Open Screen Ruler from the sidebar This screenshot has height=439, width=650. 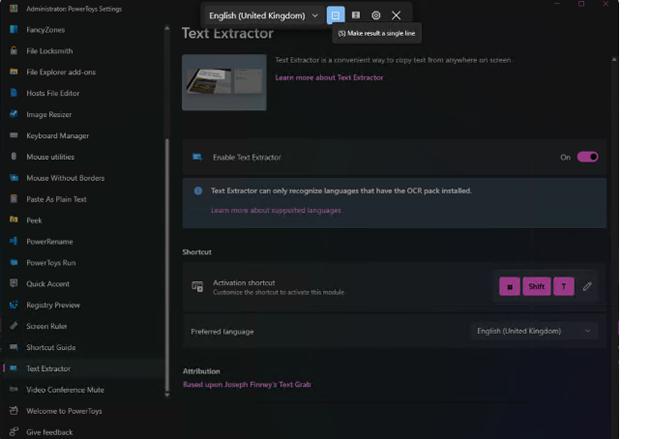[47, 326]
